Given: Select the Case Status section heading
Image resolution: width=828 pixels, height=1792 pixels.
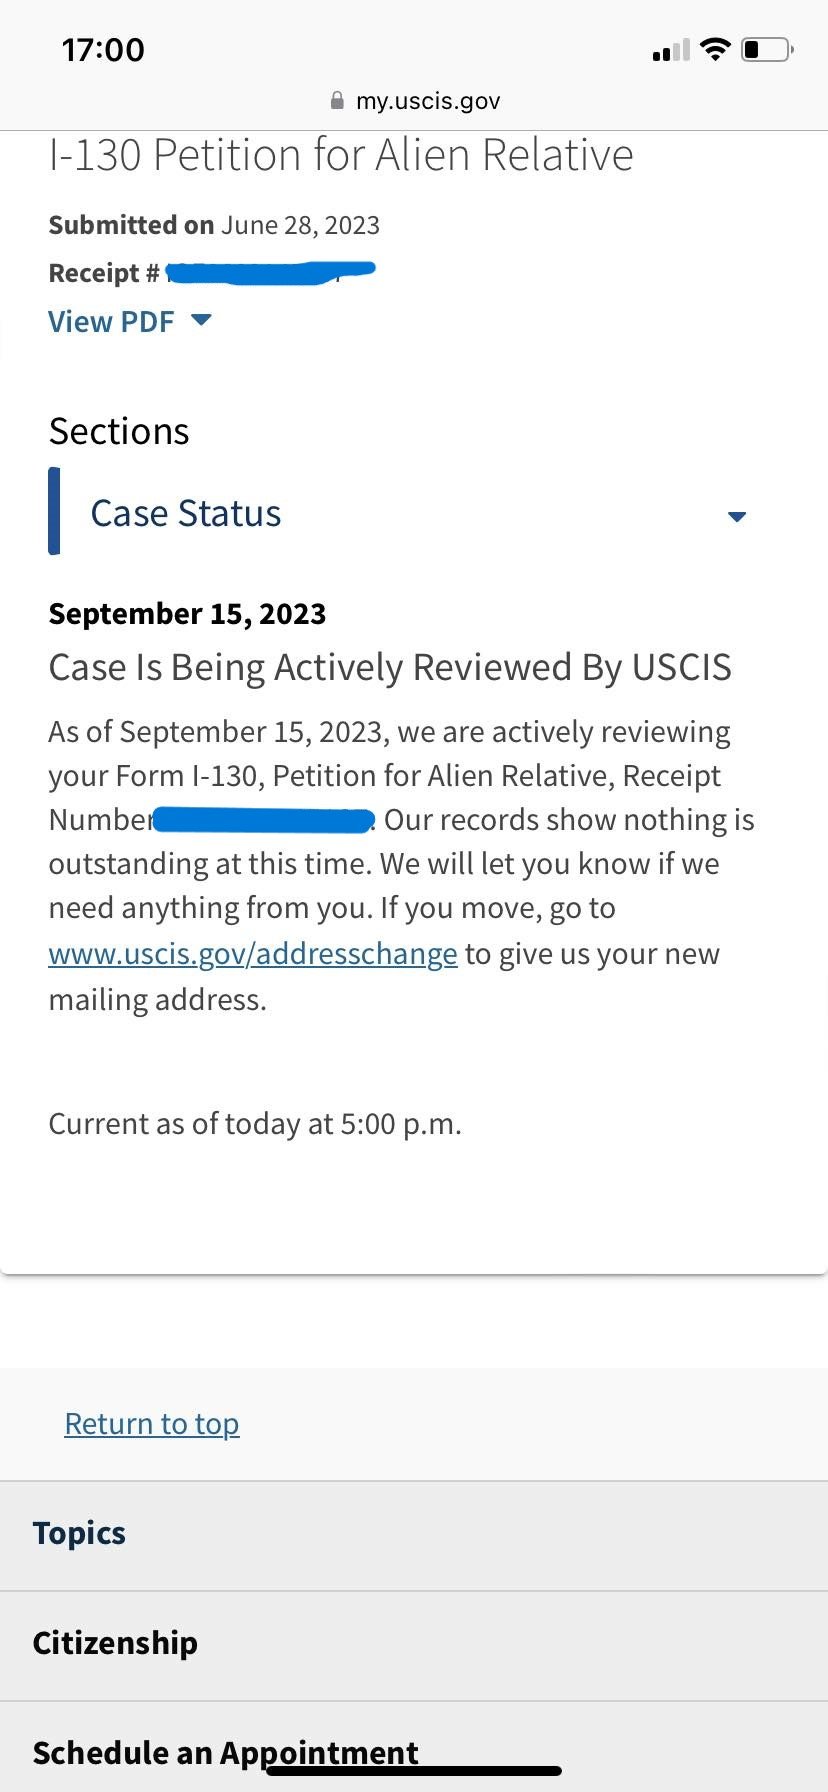Looking at the screenshot, I should [186, 513].
